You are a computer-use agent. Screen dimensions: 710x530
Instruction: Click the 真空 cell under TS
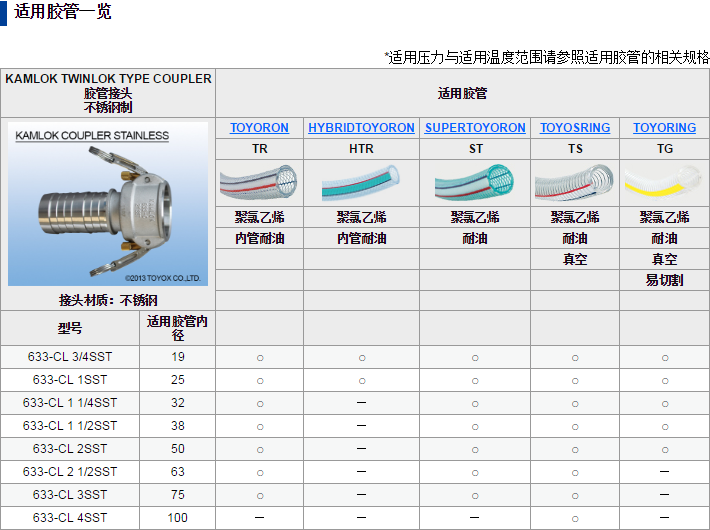[575, 259]
